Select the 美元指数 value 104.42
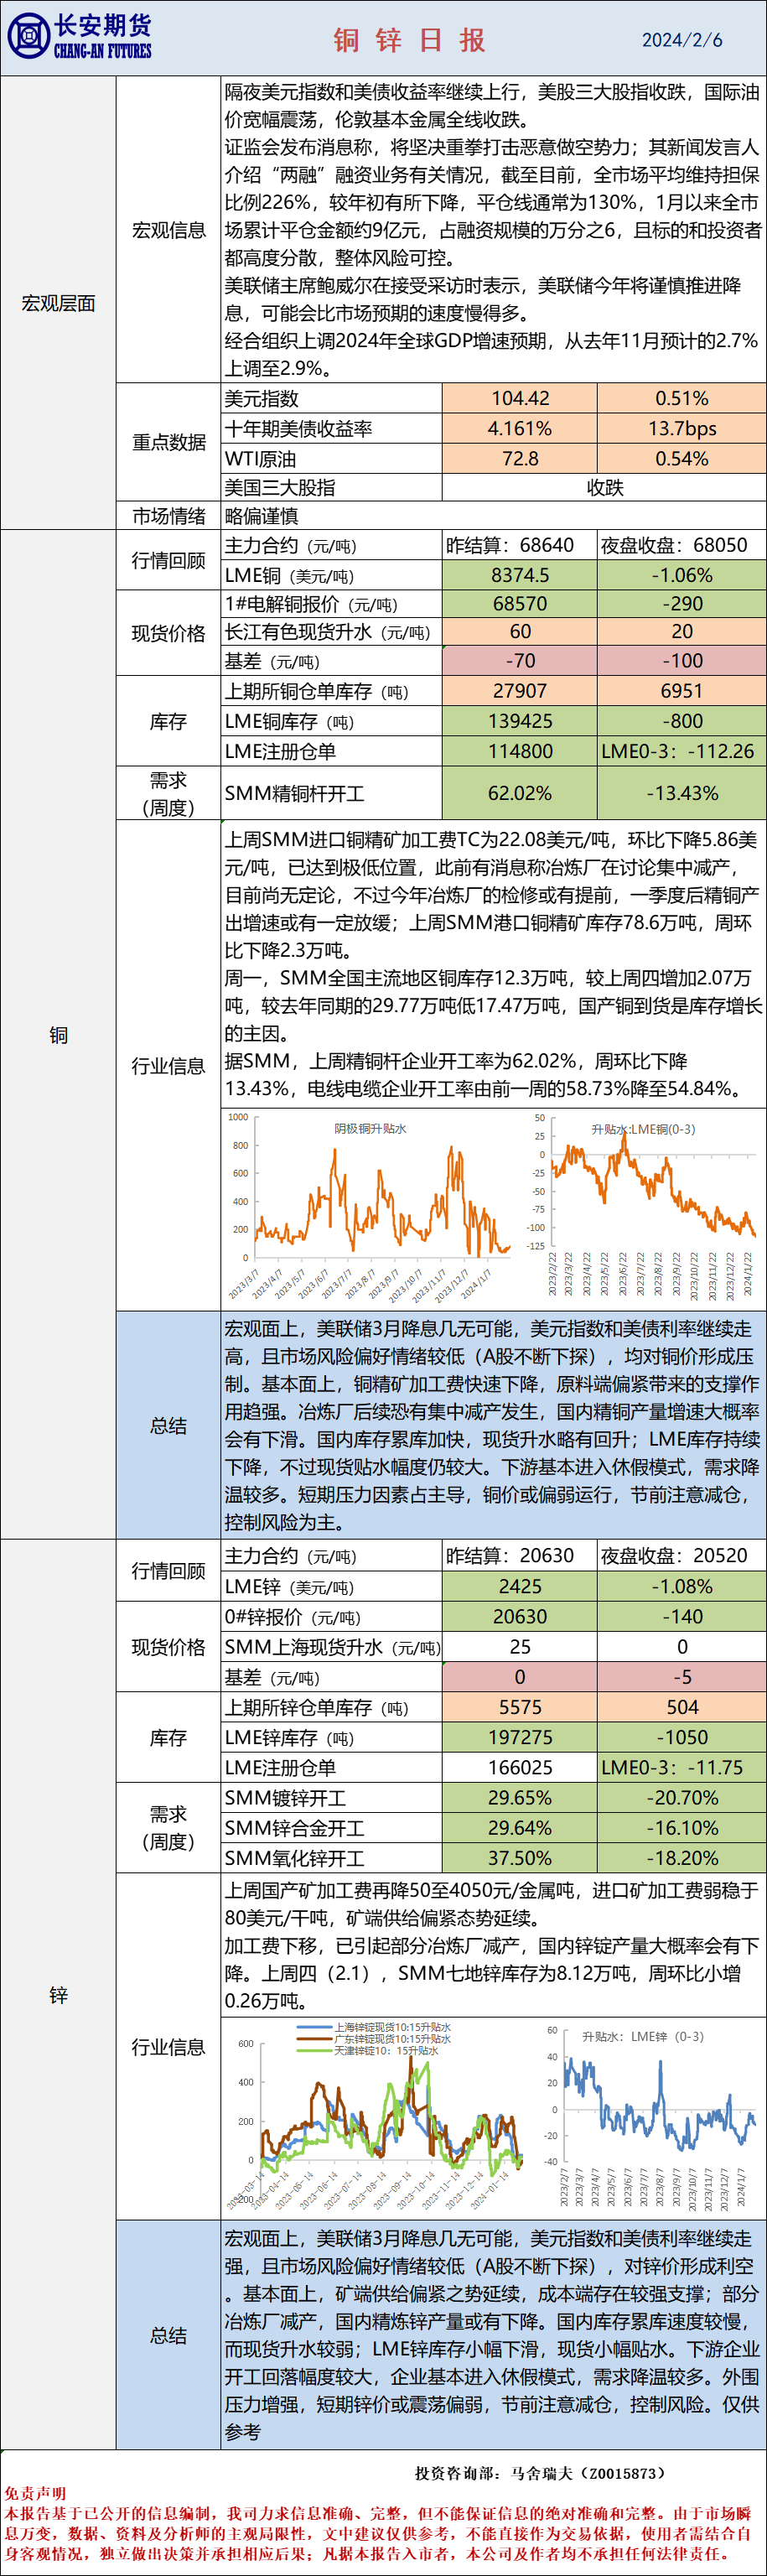767x2576 pixels. tap(520, 398)
